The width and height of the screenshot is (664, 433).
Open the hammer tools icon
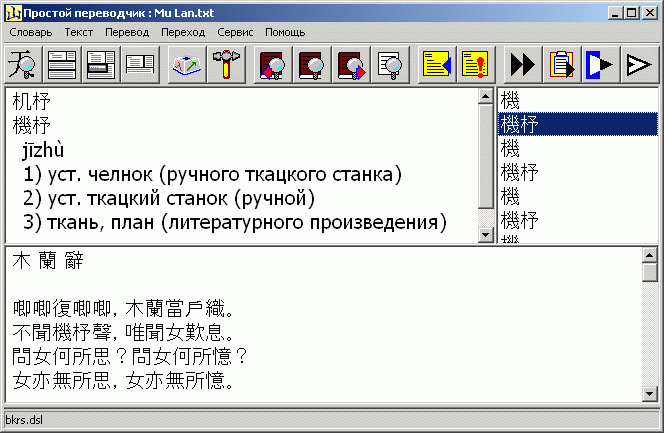coord(227,66)
